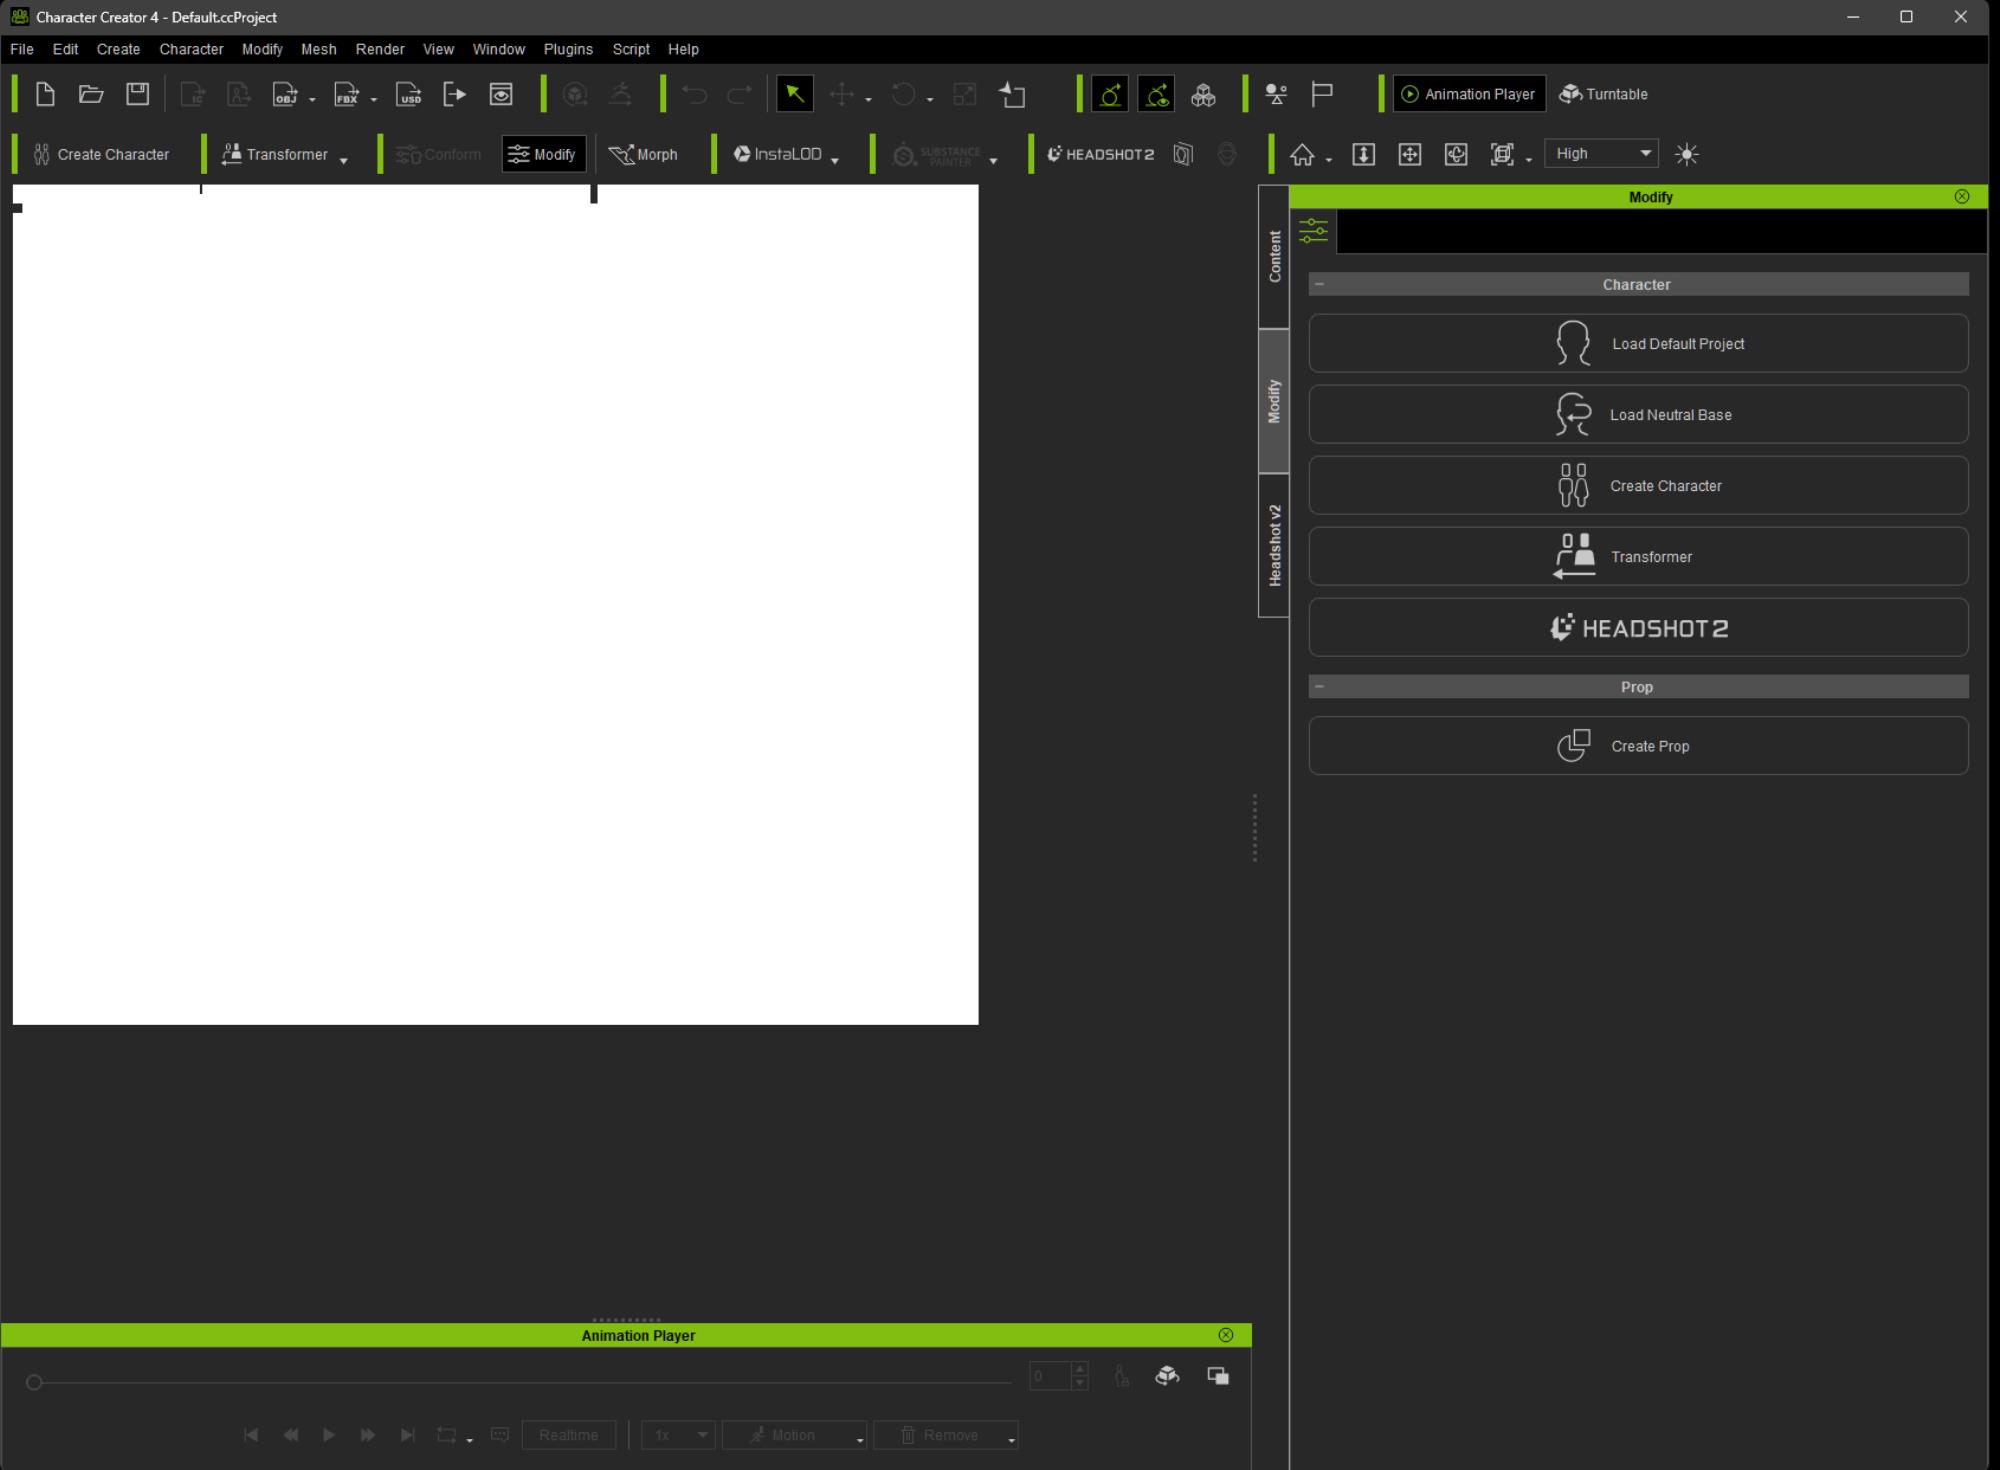The width and height of the screenshot is (2000, 1470).
Task: Select the Move tool icon
Action: click(842, 94)
